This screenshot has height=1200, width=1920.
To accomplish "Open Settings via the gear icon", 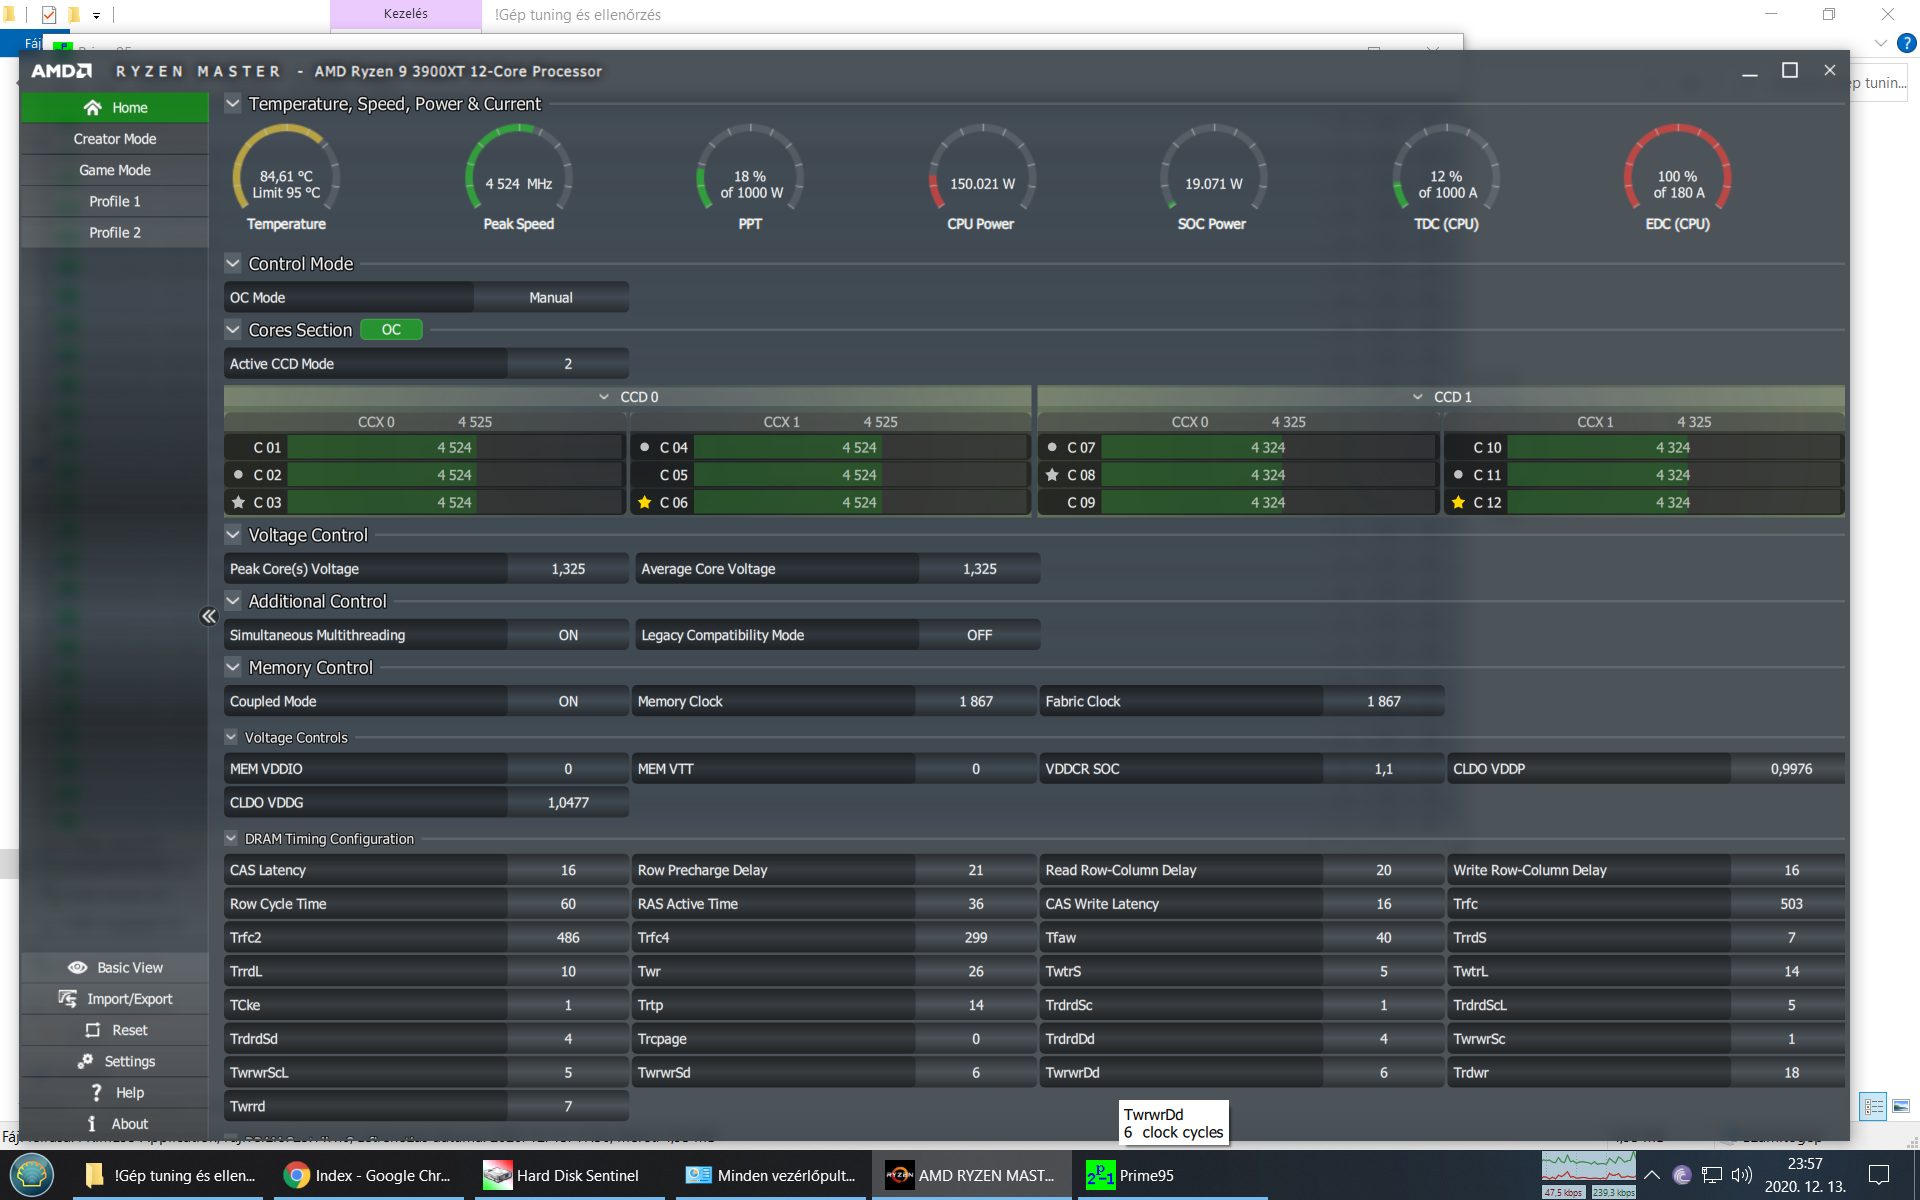I will point(115,1061).
